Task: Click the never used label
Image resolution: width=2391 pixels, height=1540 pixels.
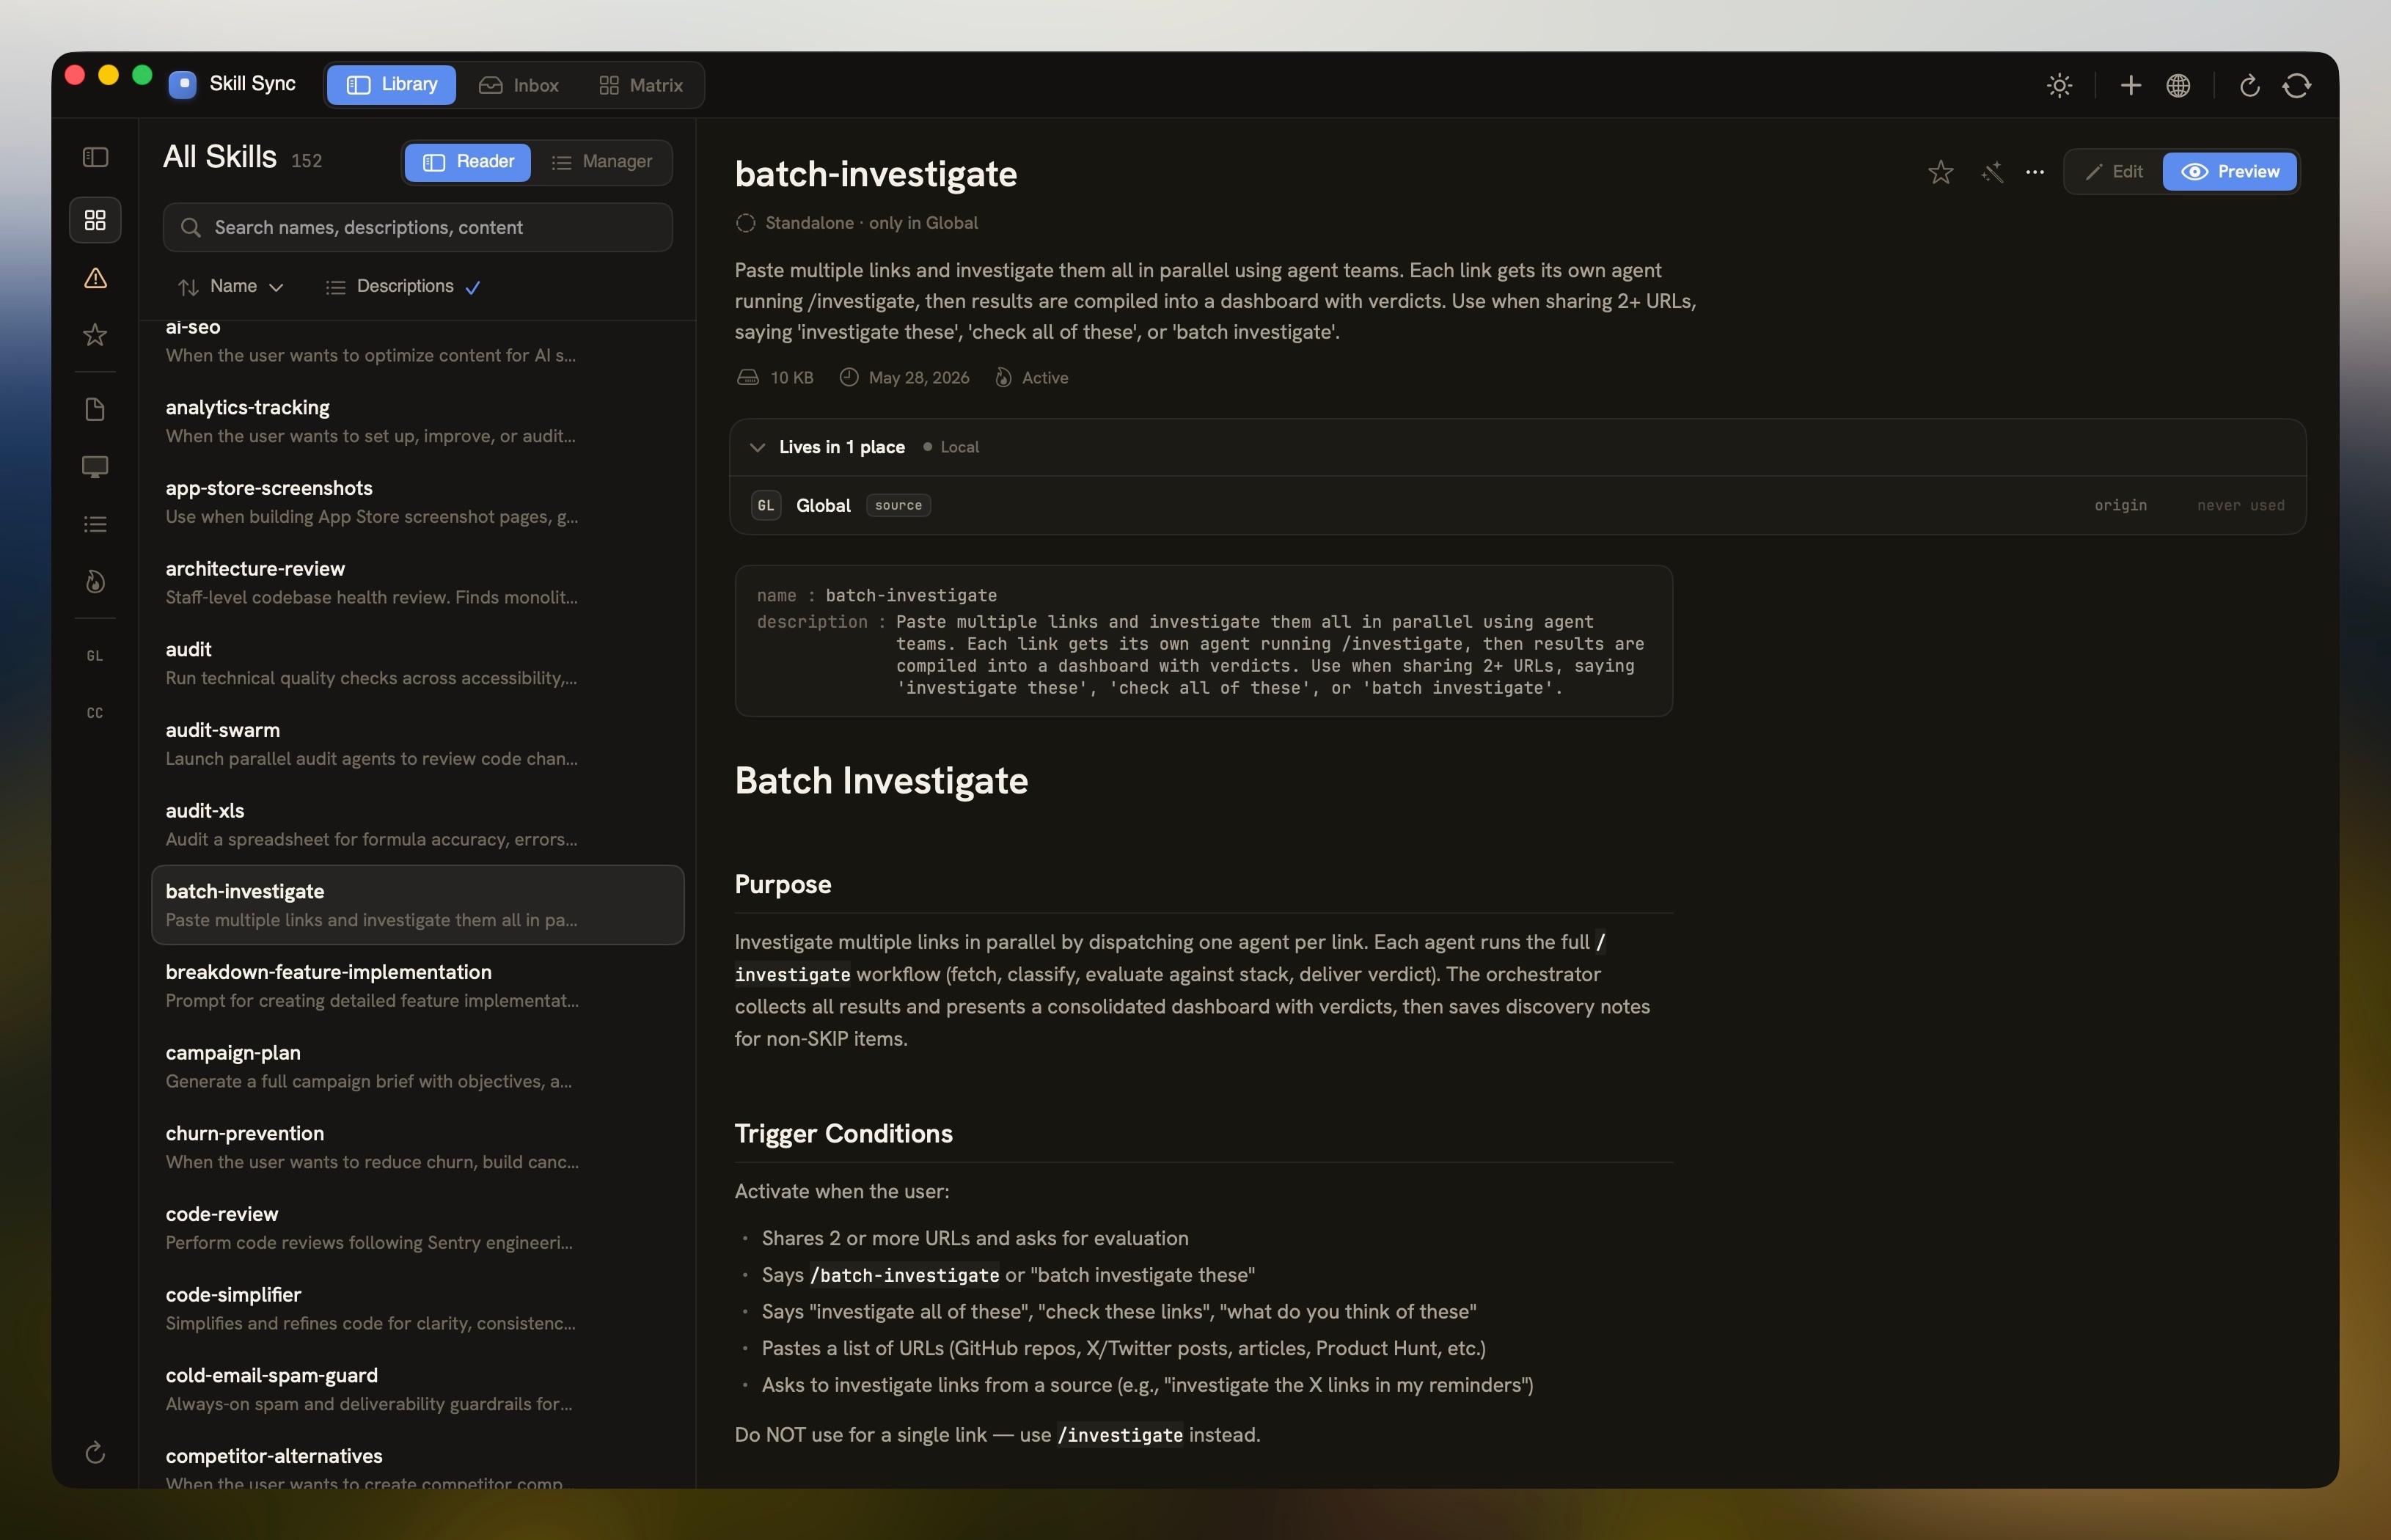Action: 2240,505
